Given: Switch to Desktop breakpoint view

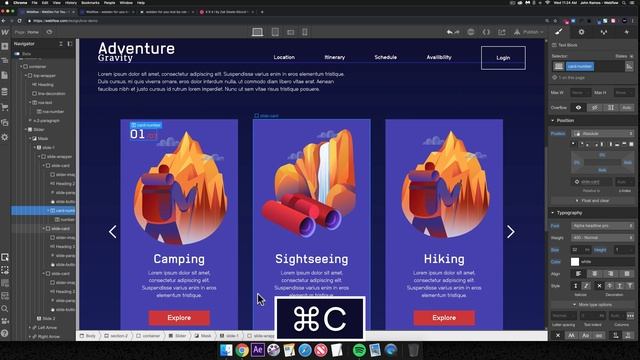Looking at the screenshot, I should [x=257, y=32].
